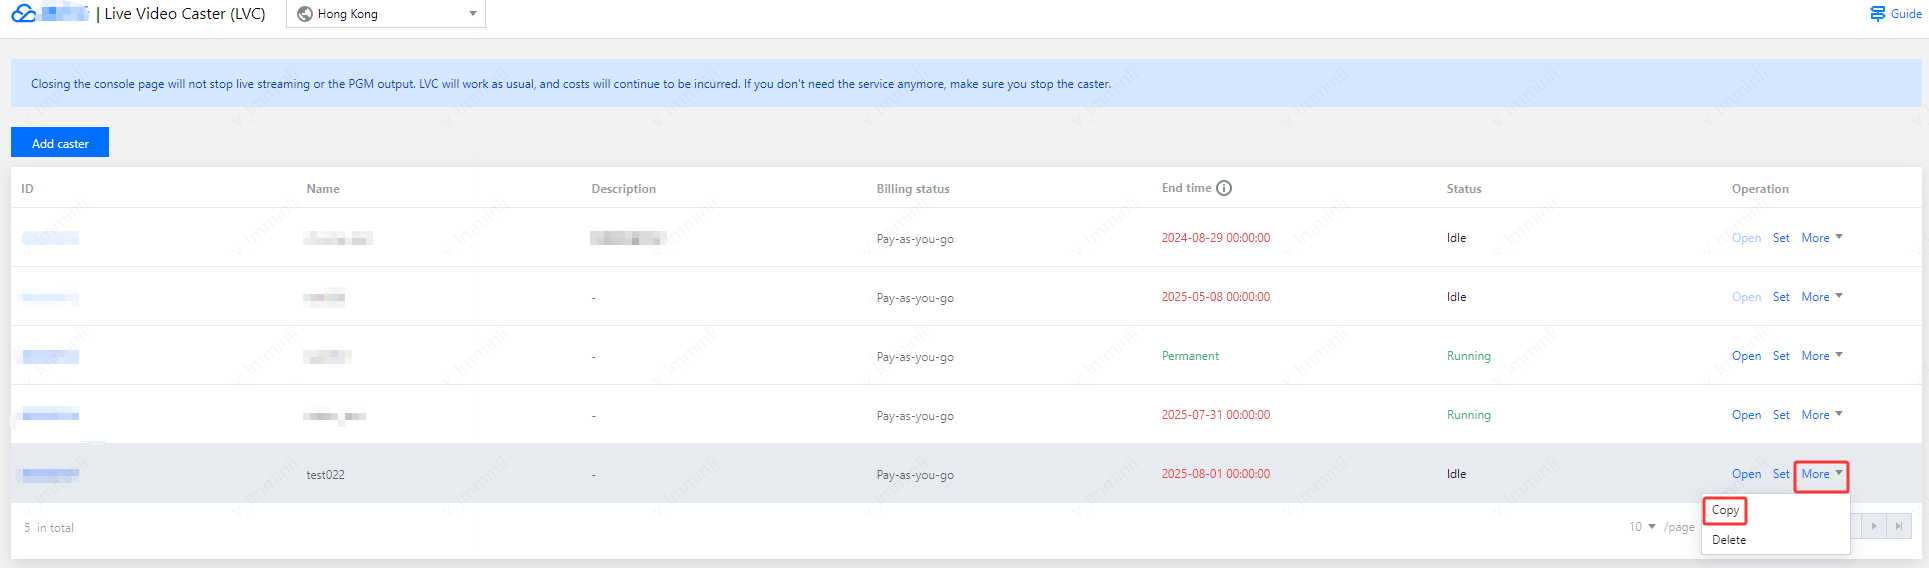The width and height of the screenshot is (1929, 568).
Task: Open the test022 caster
Action: pyautogui.click(x=1746, y=474)
